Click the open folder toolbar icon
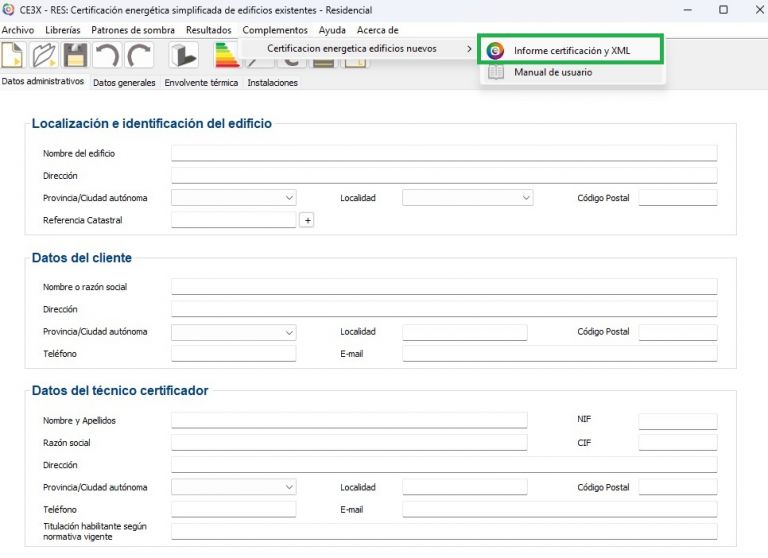The width and height of the screenshot is (768, 558). (45, 55)
